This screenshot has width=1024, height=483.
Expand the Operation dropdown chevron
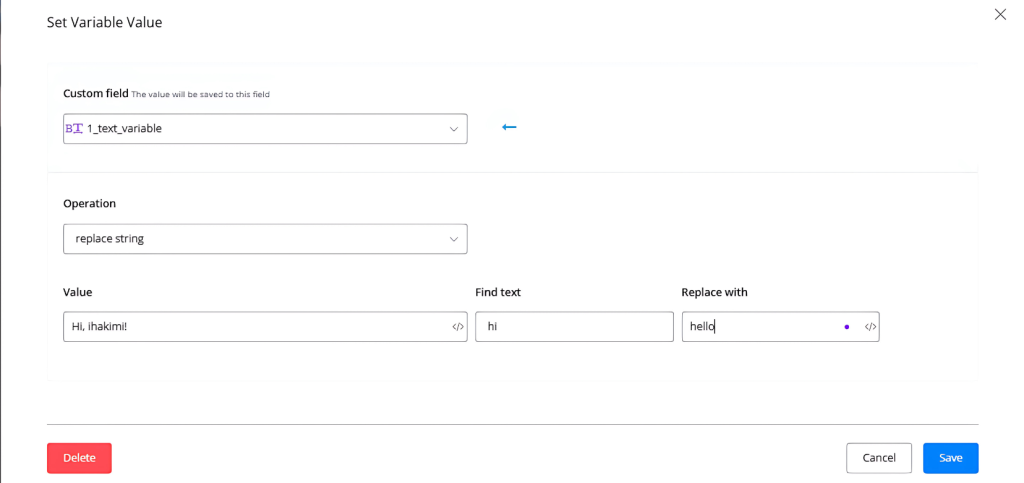tap(453, 239)
